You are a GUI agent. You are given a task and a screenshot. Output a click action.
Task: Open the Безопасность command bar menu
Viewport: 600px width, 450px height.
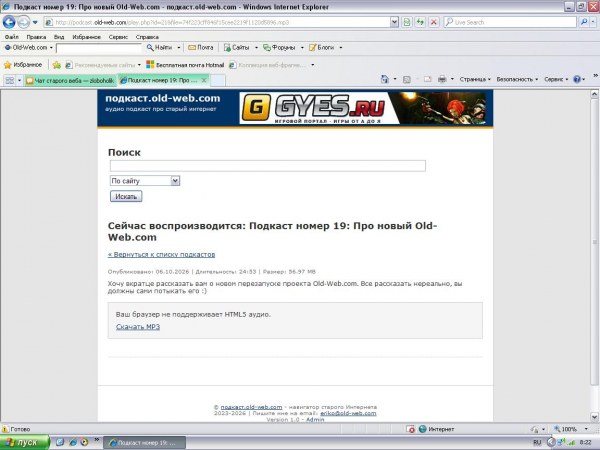(517, 79)
